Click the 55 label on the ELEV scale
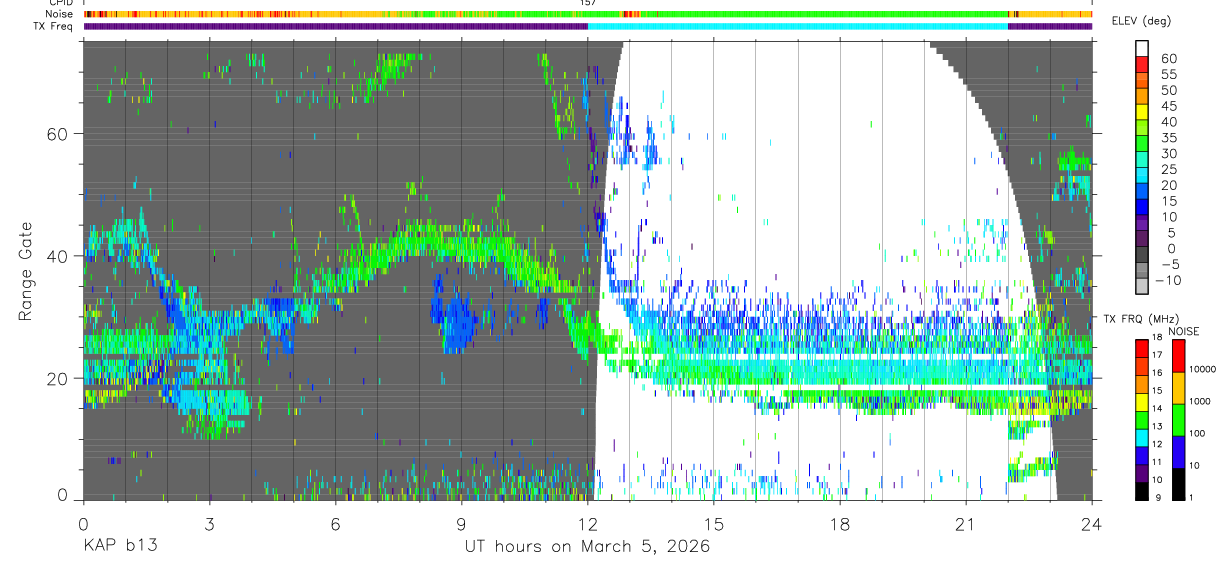Viewport: 1228px width, 567px height. [1168, 75]
